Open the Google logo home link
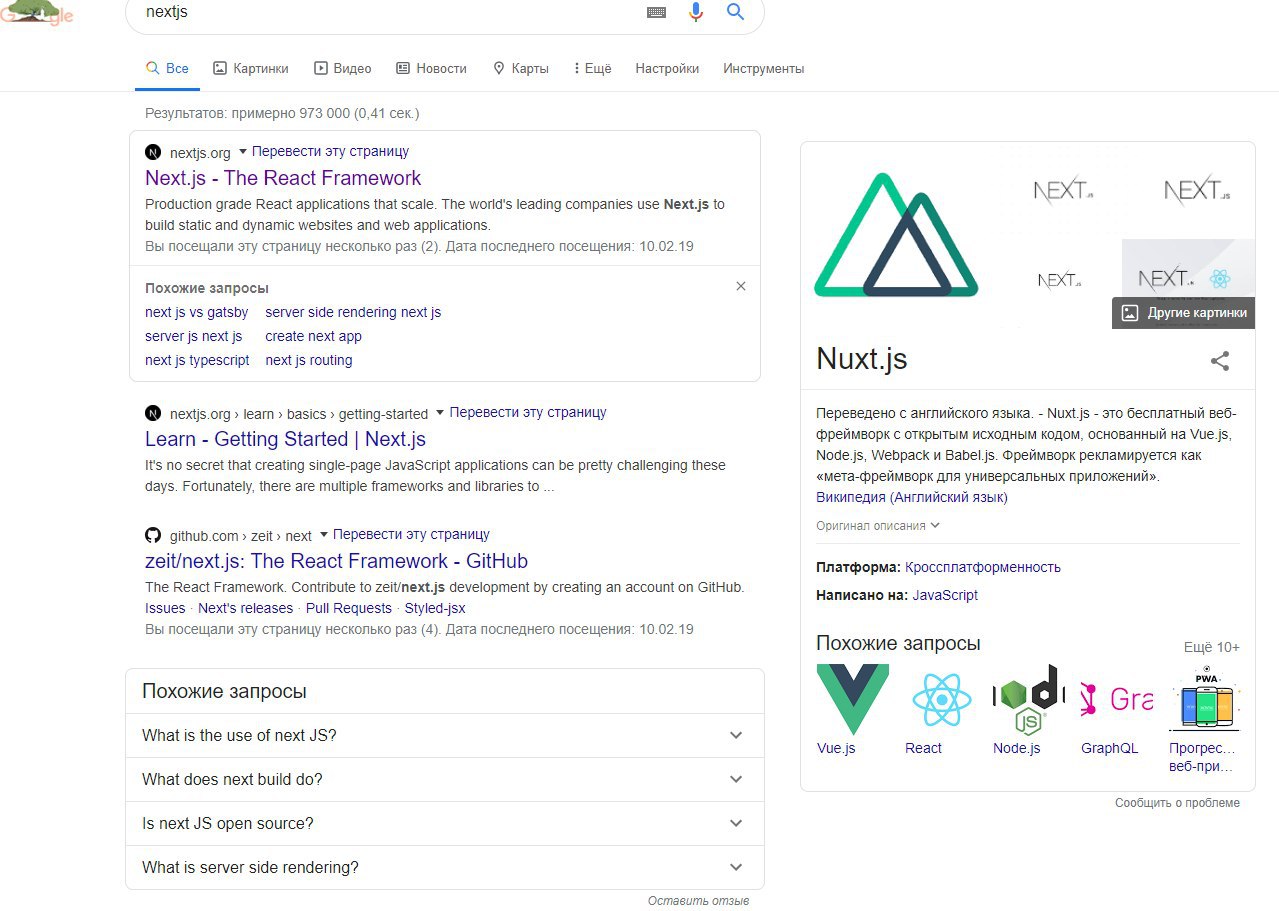The image size is (1279, 911). pos(38,13)
